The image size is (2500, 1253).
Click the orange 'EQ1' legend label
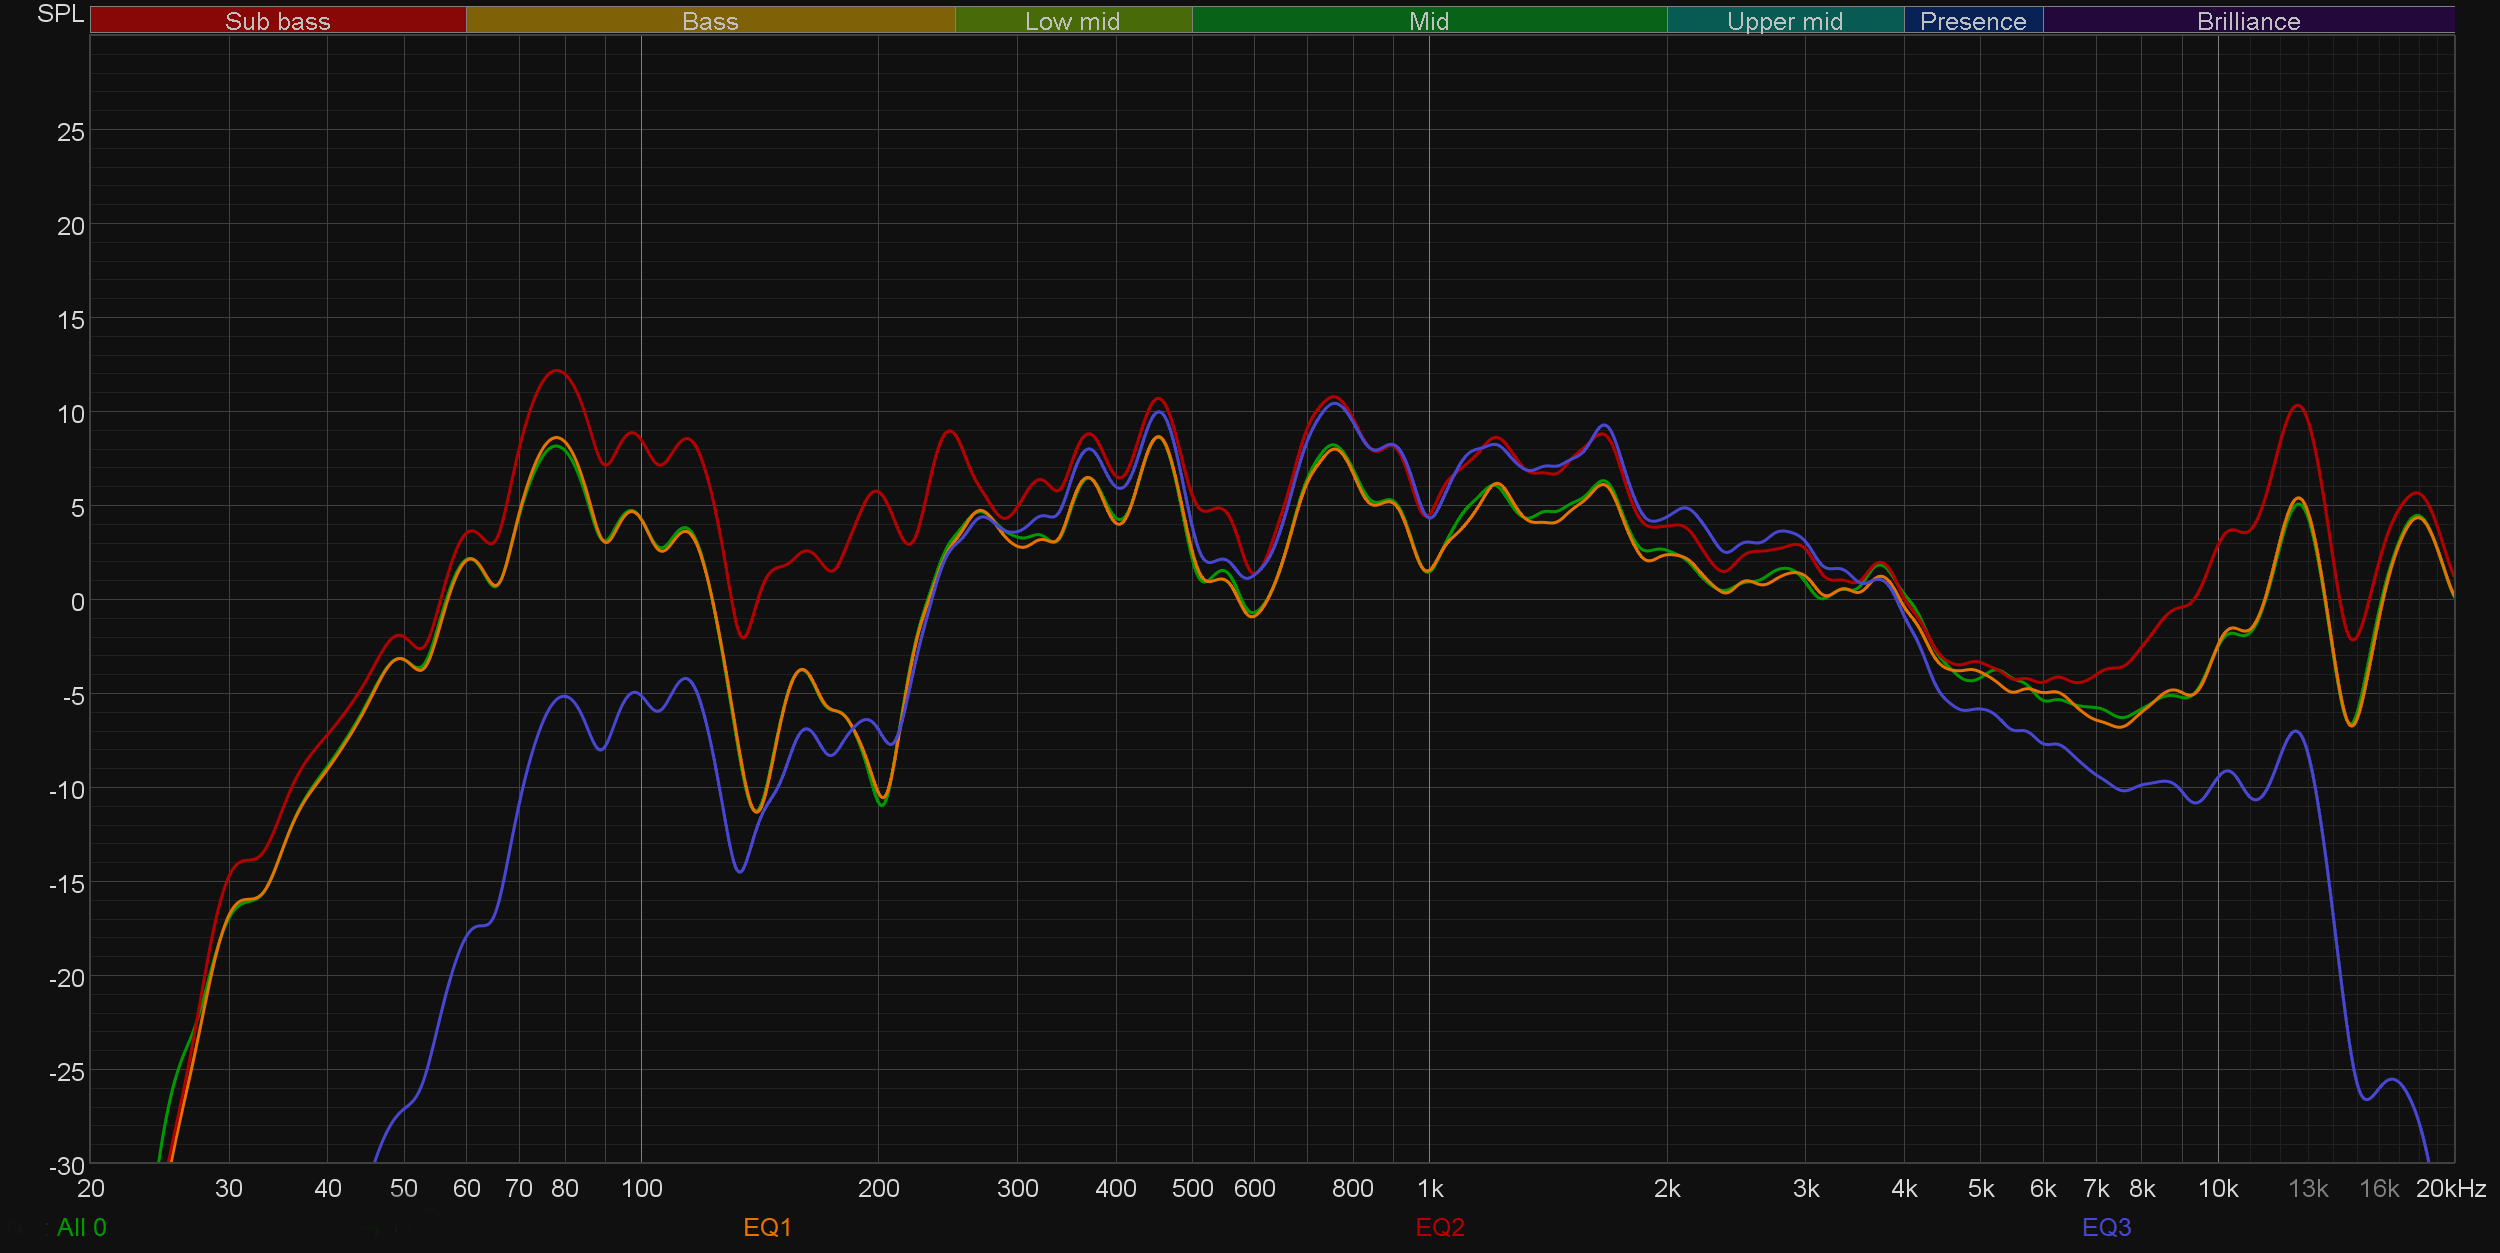[767, 1227]
